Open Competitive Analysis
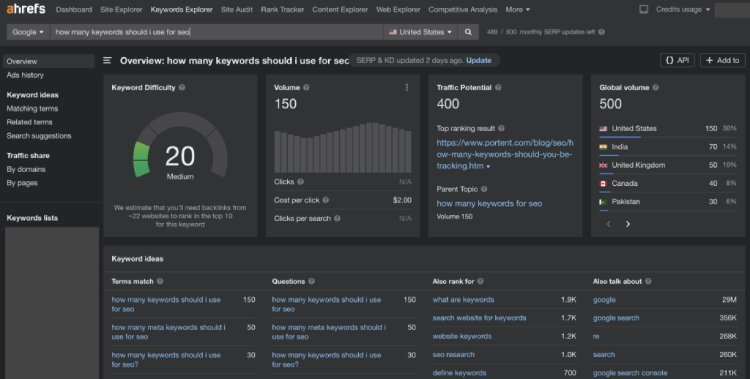The width and height of the screenshot is (750, 379). 463,10
